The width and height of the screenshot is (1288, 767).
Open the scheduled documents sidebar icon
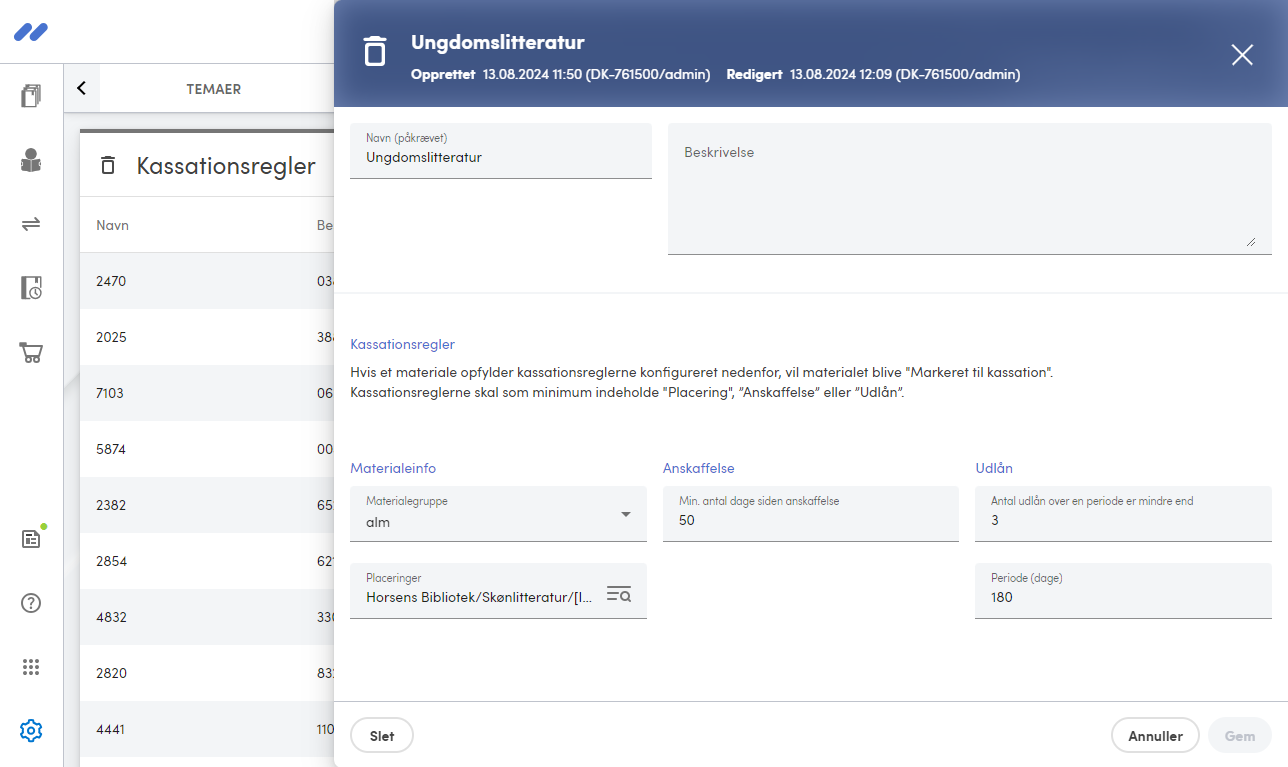click(x=31, y=288)
